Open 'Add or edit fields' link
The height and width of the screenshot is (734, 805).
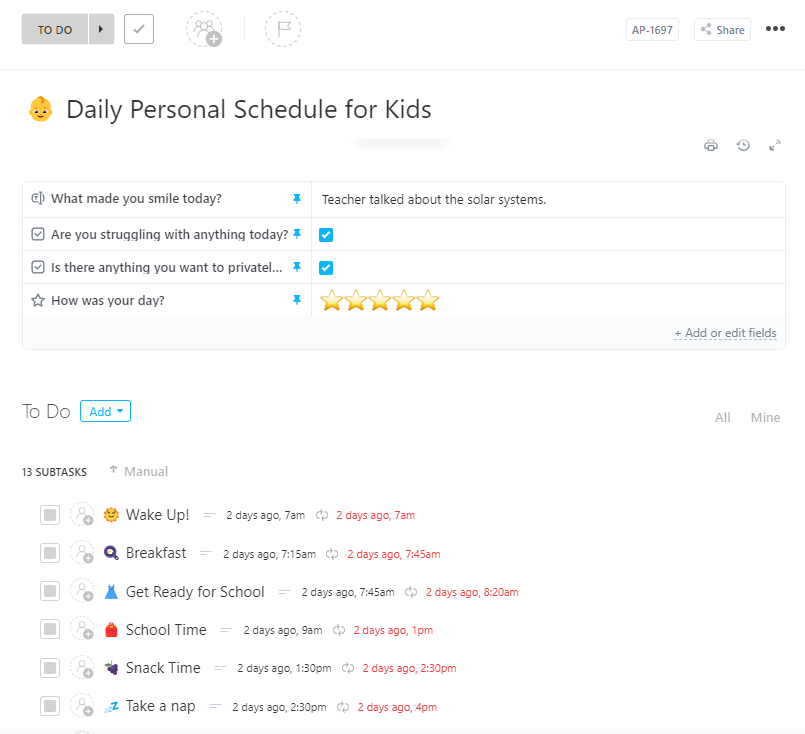coord(726,331)
